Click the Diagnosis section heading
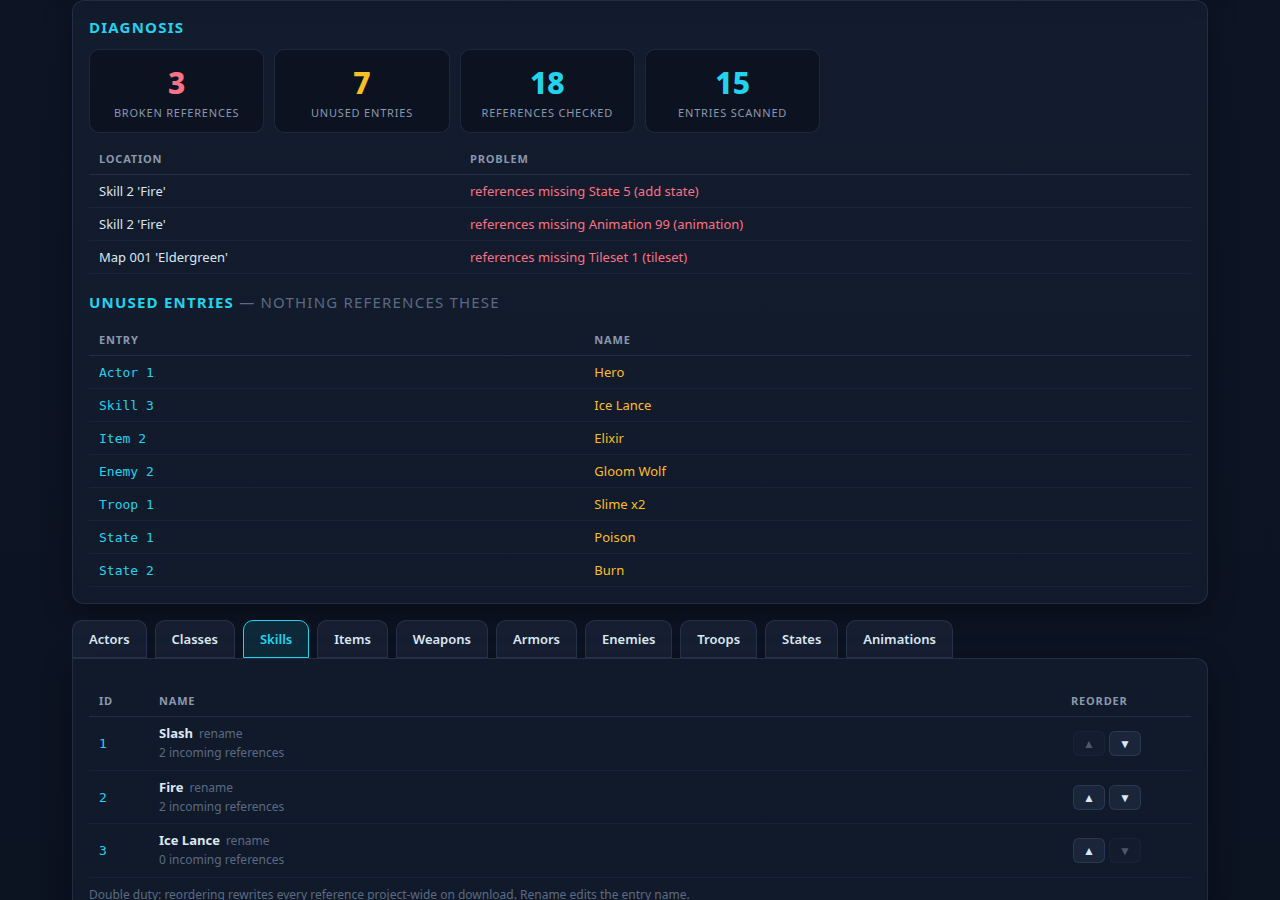The width and height of the screenshot is (1280, 900). (x=136, y=28)
